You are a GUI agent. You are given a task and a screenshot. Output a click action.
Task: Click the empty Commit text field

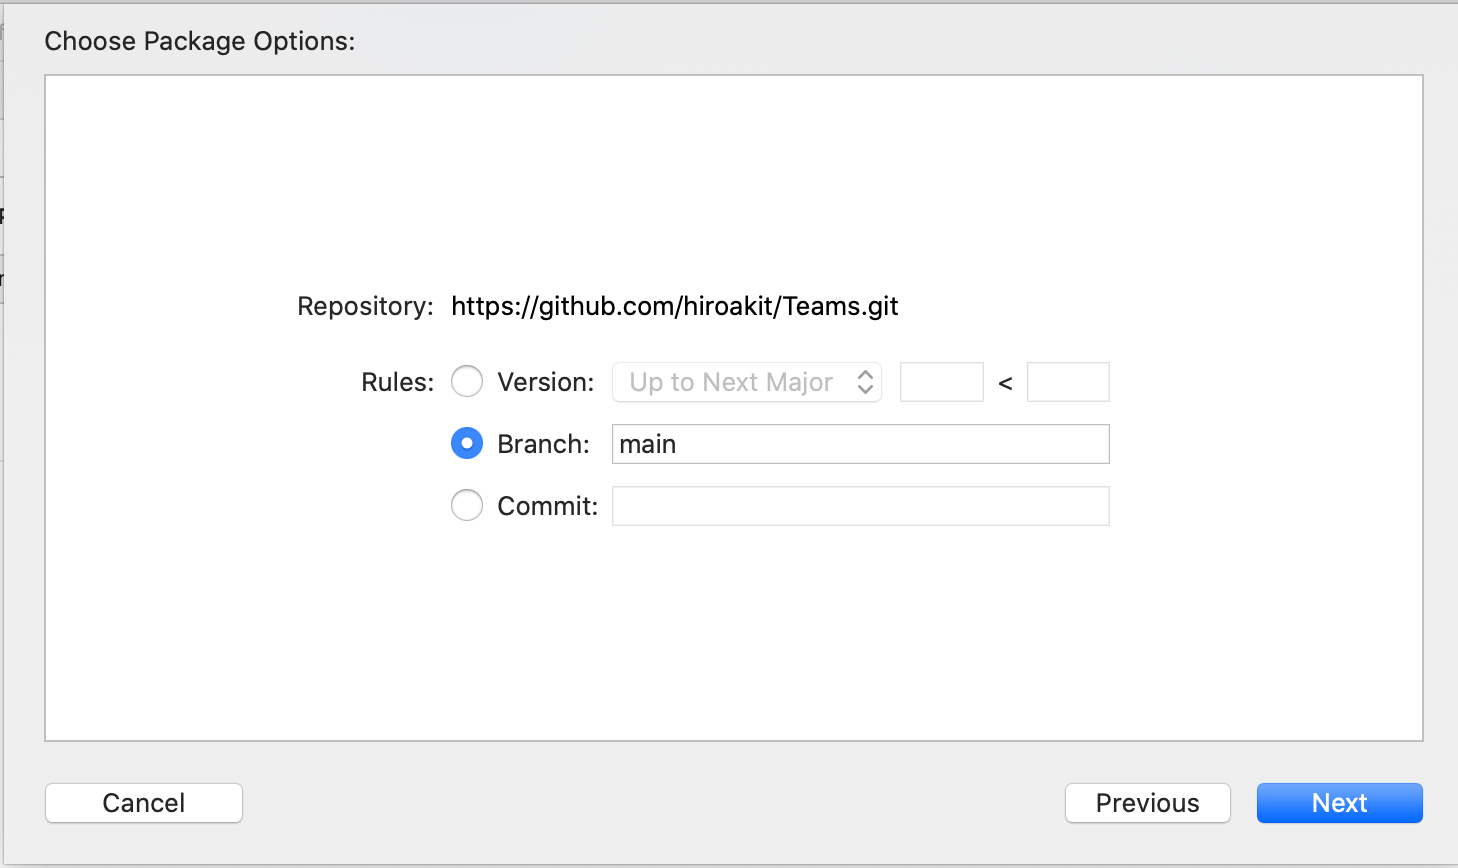860,506
